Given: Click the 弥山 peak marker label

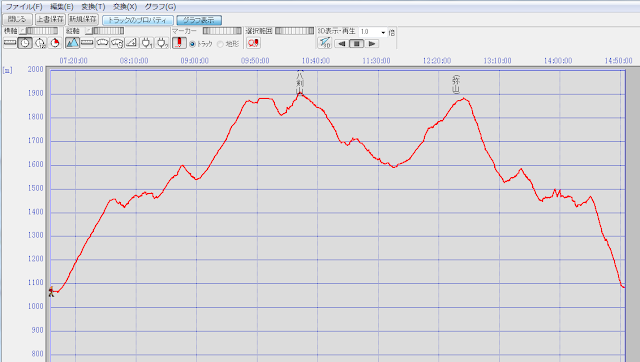Looking at the screenshot, I should [x=456, y=84].
